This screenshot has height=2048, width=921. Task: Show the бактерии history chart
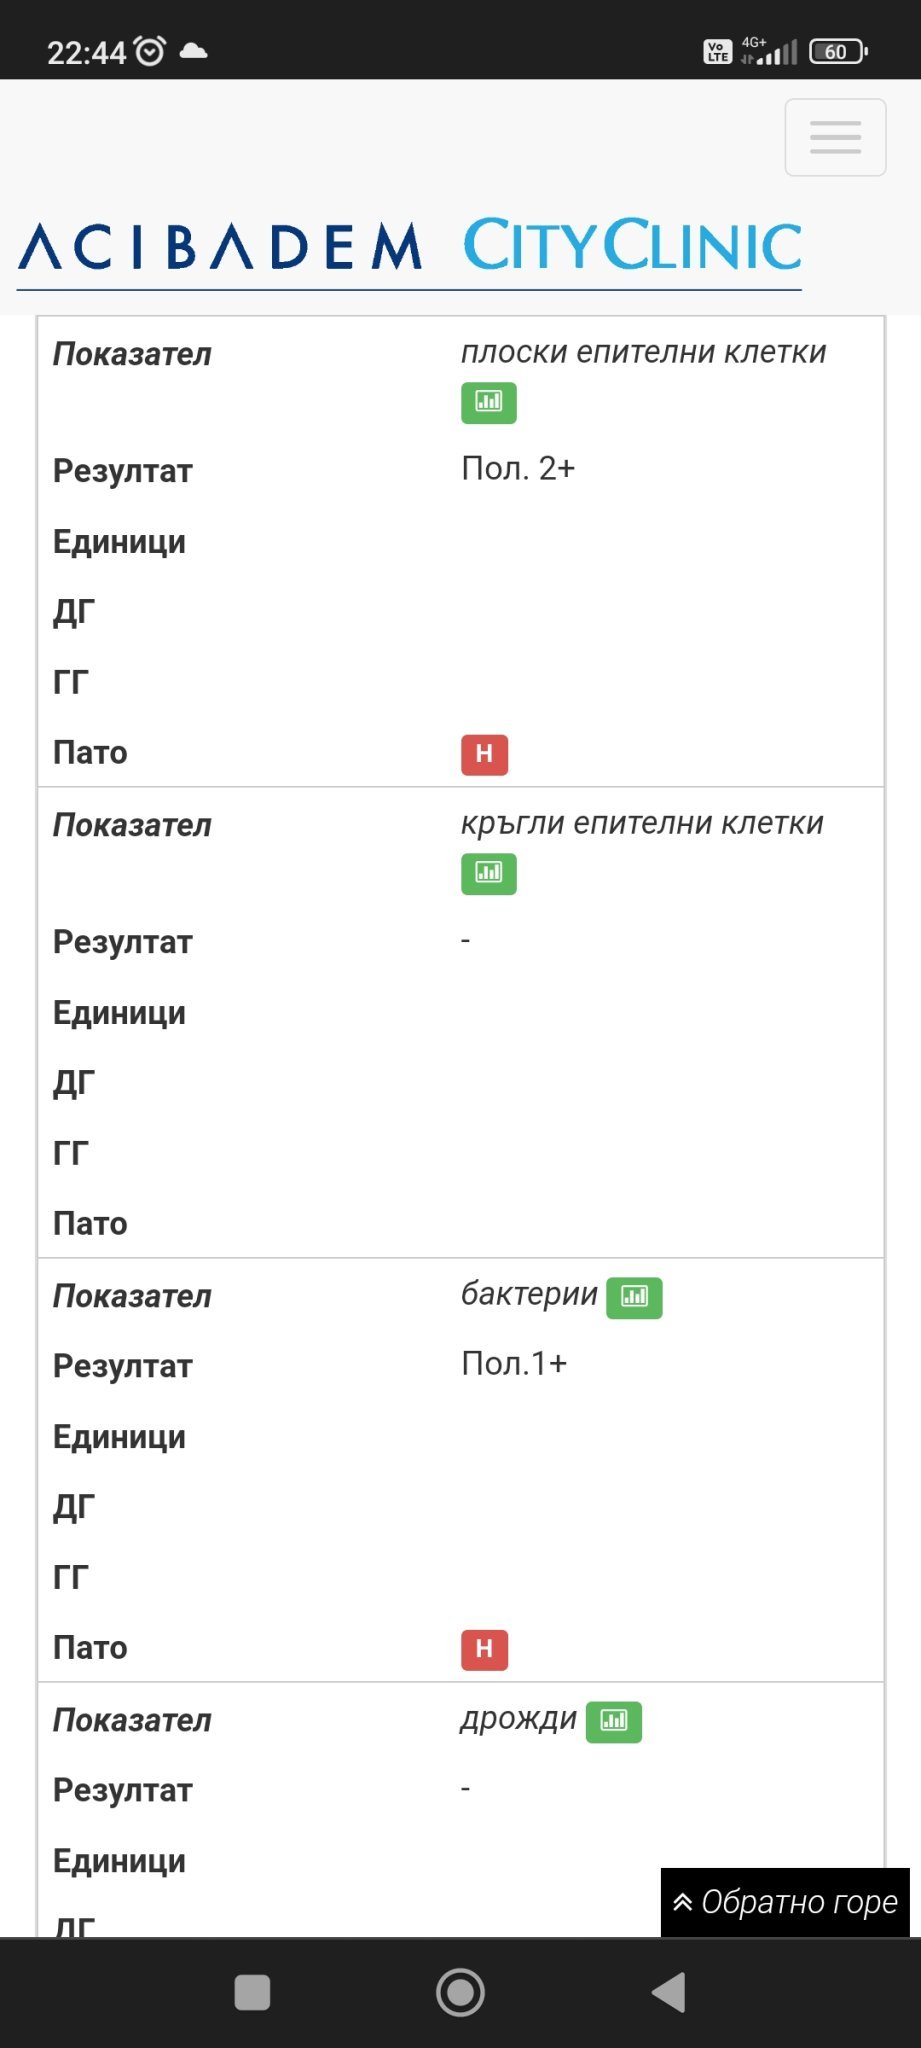pyautogui.click(x=634, y=1298)
